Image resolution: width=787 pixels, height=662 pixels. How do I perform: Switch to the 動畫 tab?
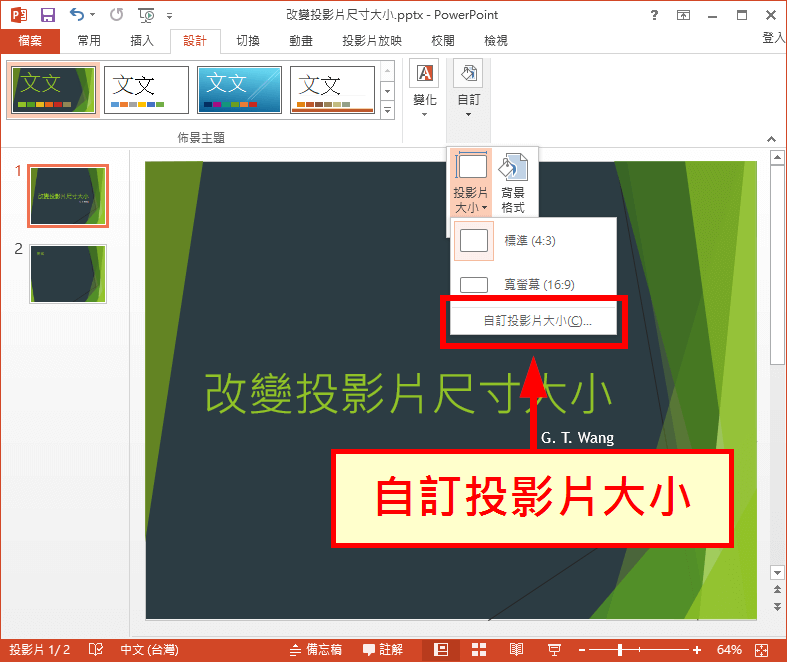coord(301,41)
